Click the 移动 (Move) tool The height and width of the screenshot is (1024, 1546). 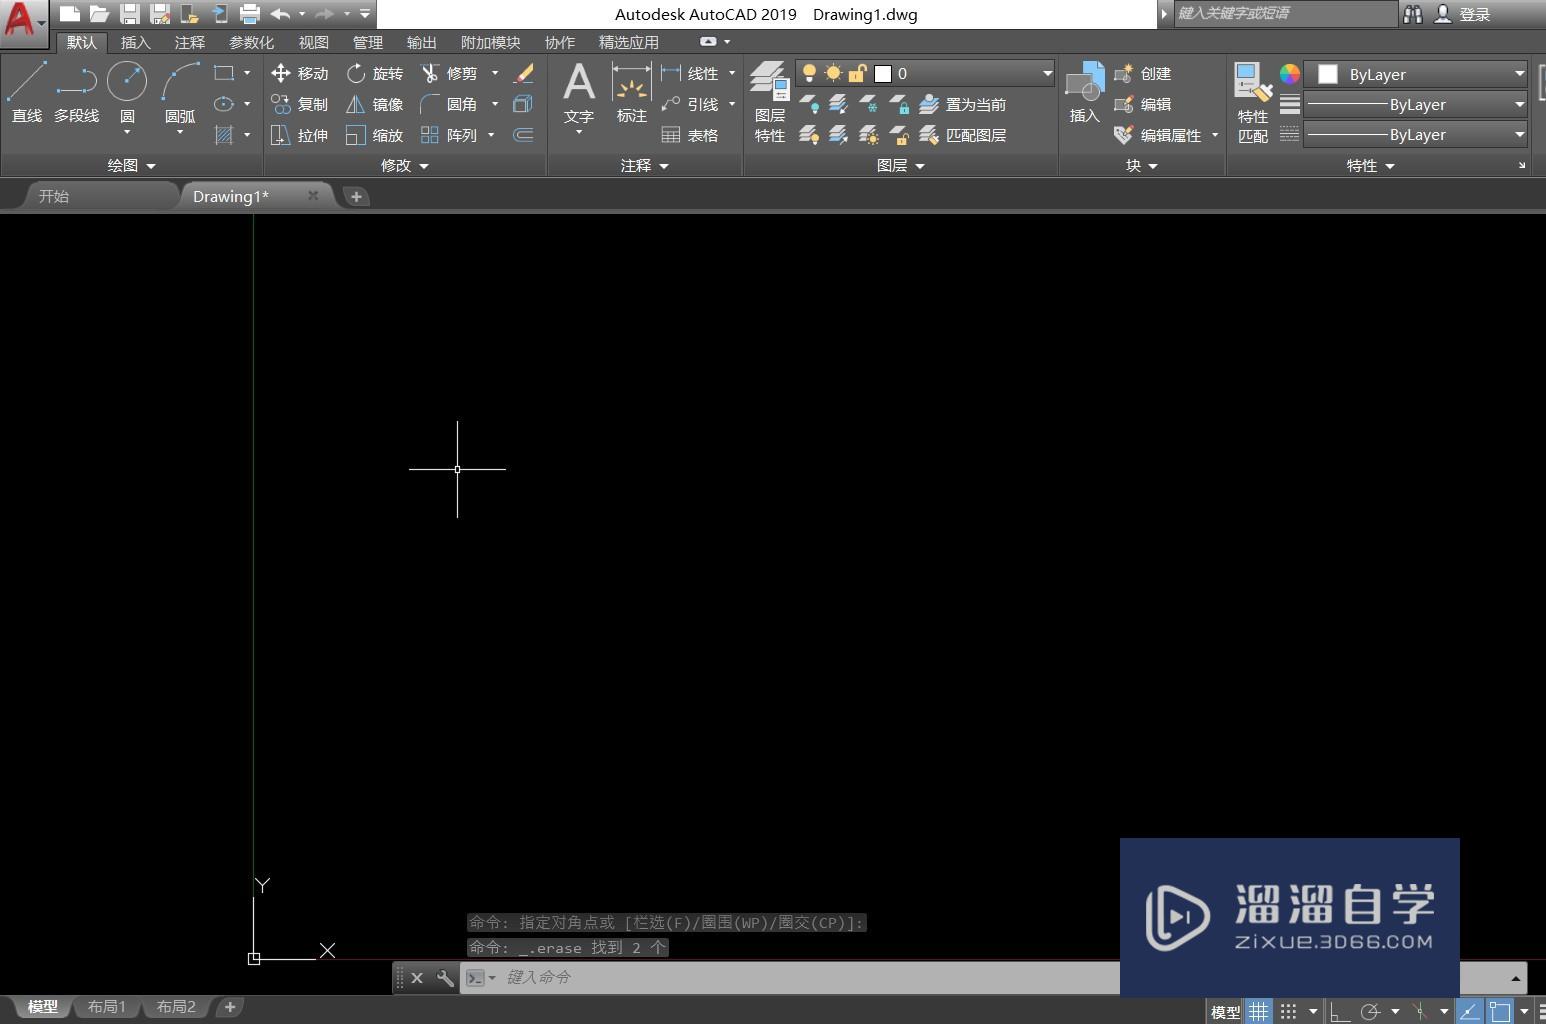tap(300, 73)
